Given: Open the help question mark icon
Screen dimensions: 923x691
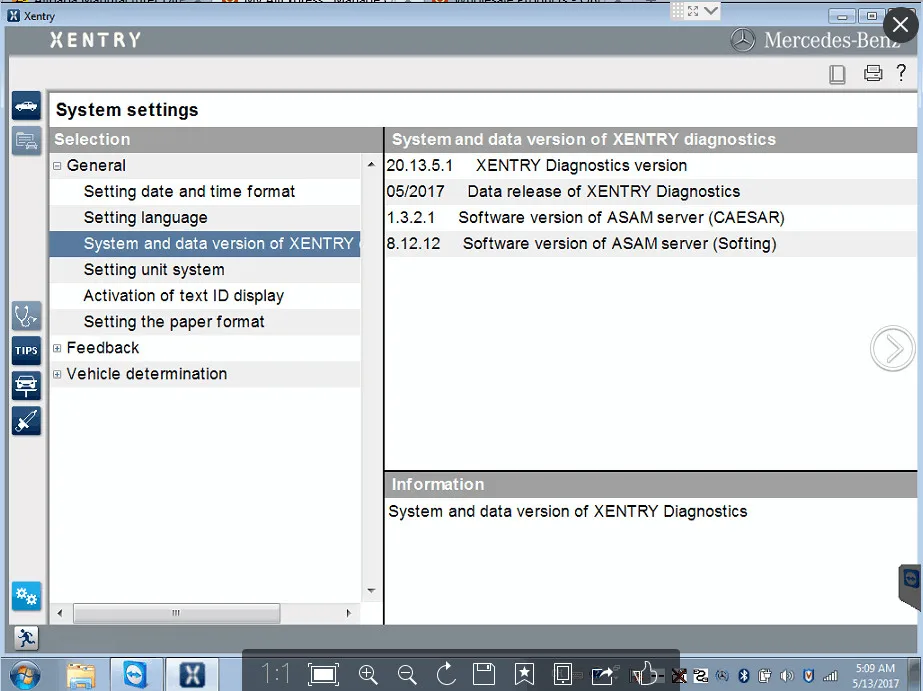Looking at the screenshot, I should pyautogui.click(x=901, y=72).
